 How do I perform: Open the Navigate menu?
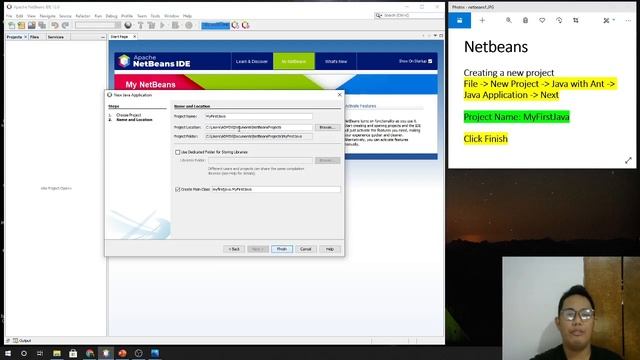pyautogui.click(x=47, y=16)
